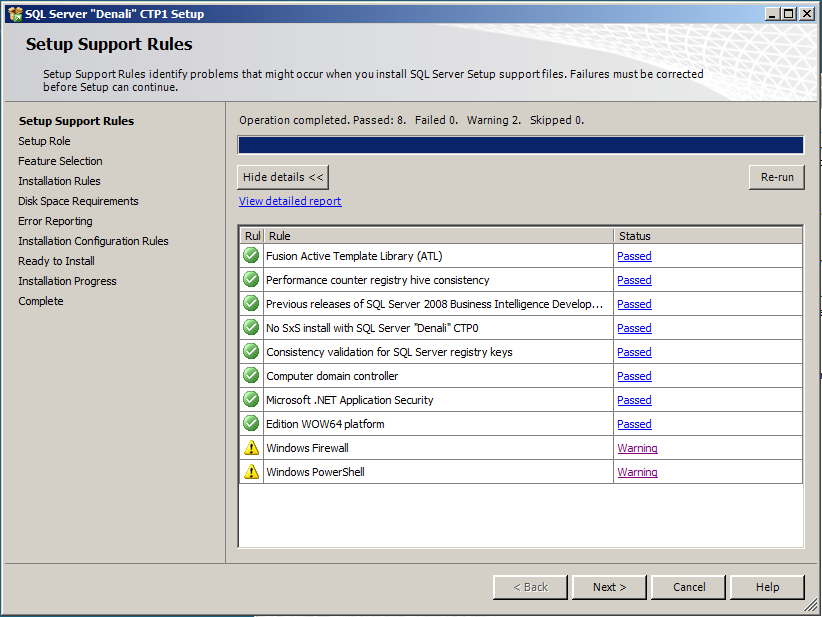
Task: Open the Passed link for Edition WOW64 platform
Action: pos(633,424)
